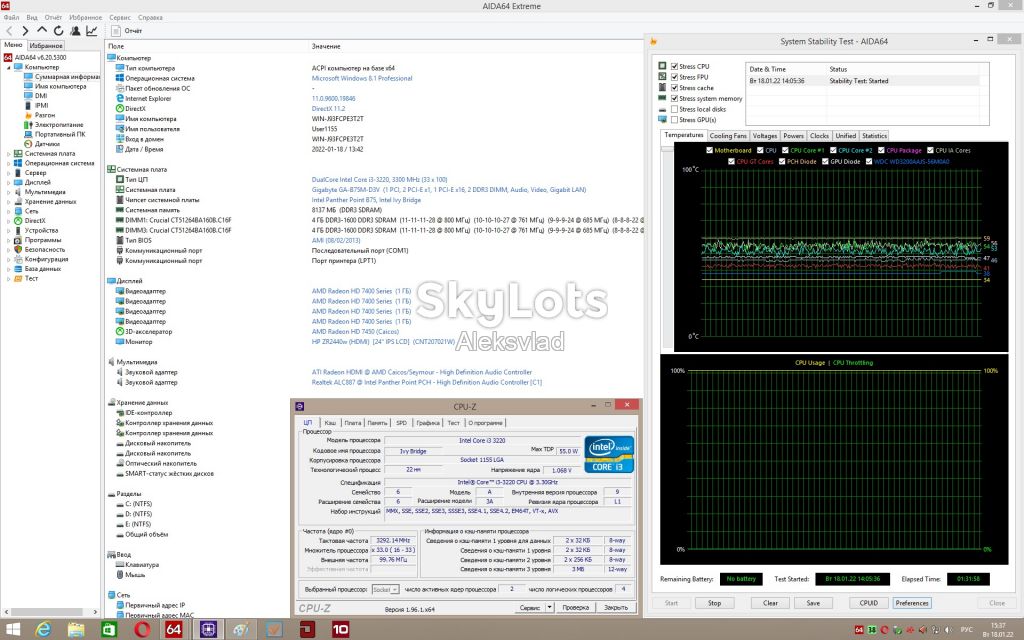Open the Файл menu in AIDA64
The height and width of the screenshot is (640, 1024).
(x=11, y=18)
